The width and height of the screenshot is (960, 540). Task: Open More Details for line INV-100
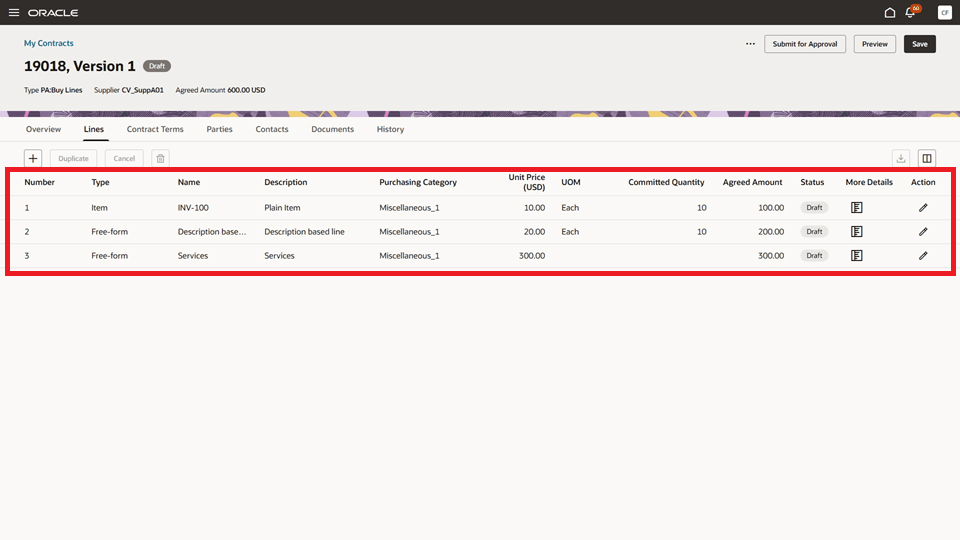(x=857, y=208)
